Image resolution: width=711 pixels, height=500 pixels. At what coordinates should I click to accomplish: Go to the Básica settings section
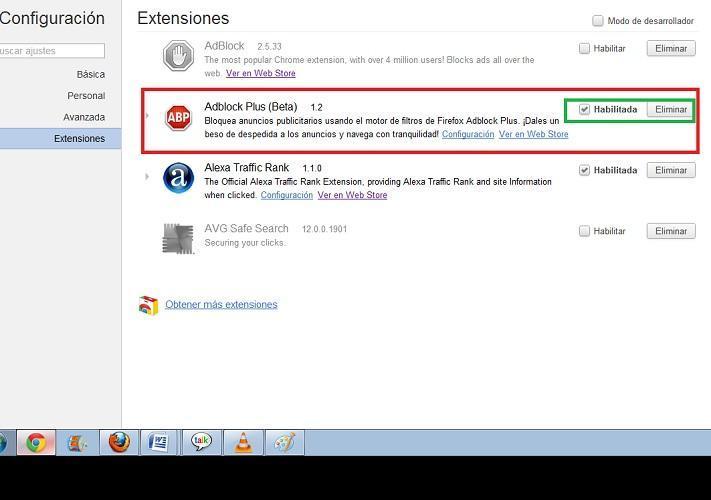(x=90, y=74)
